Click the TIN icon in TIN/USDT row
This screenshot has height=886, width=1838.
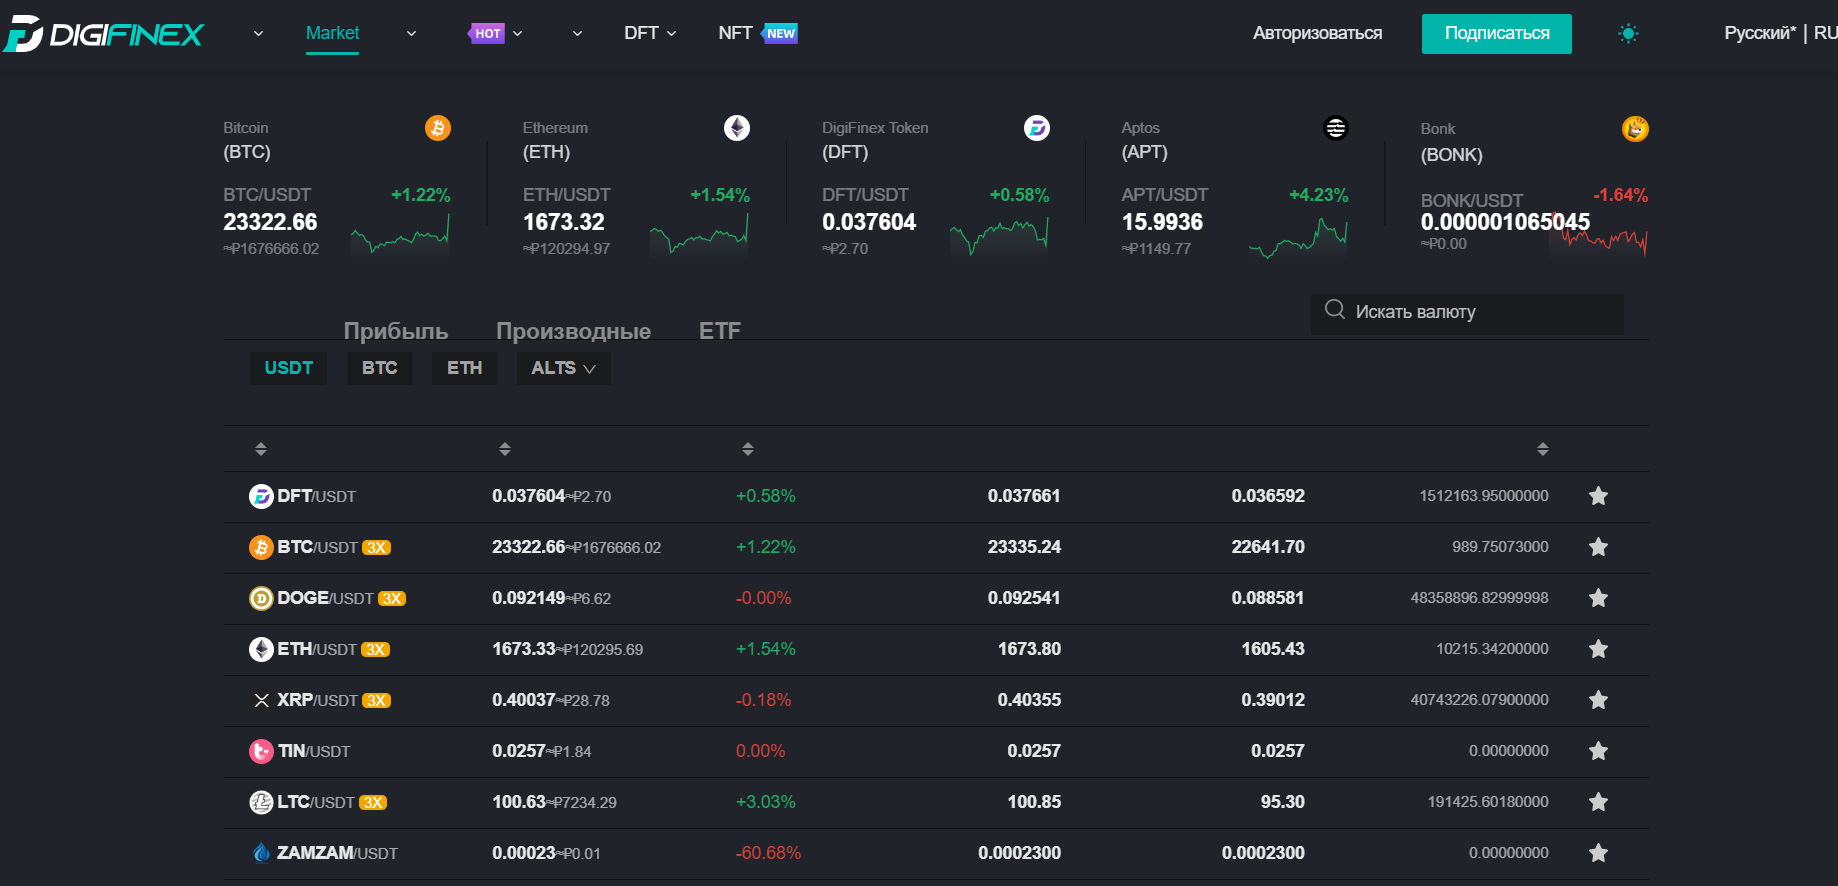(261, 751)
